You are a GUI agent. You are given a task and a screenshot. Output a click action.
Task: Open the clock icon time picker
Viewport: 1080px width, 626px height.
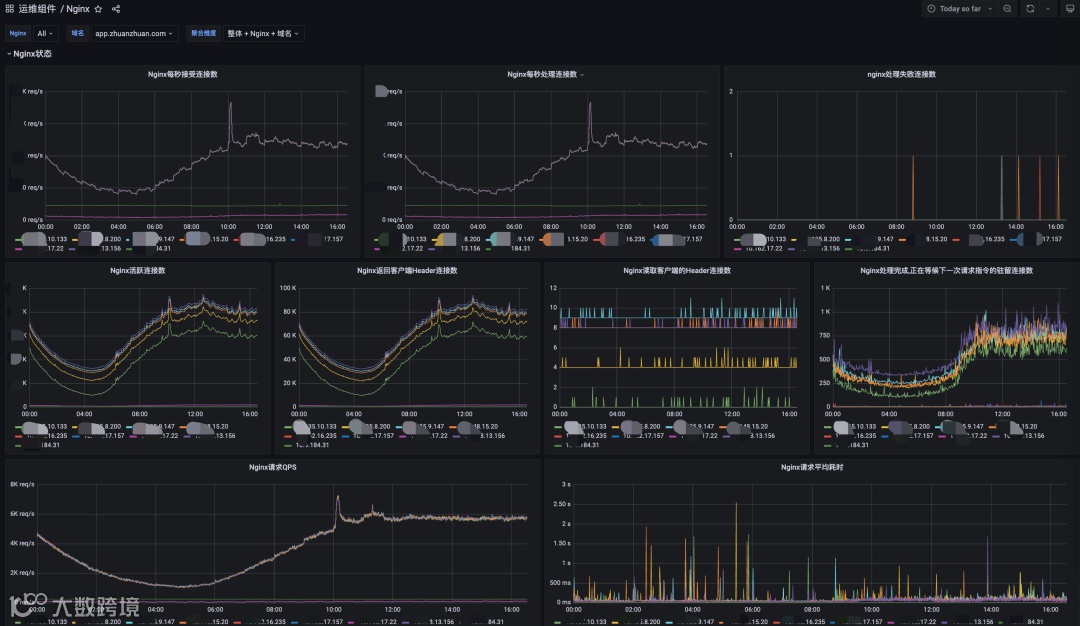pyautogui.click(x=931, y=9)
